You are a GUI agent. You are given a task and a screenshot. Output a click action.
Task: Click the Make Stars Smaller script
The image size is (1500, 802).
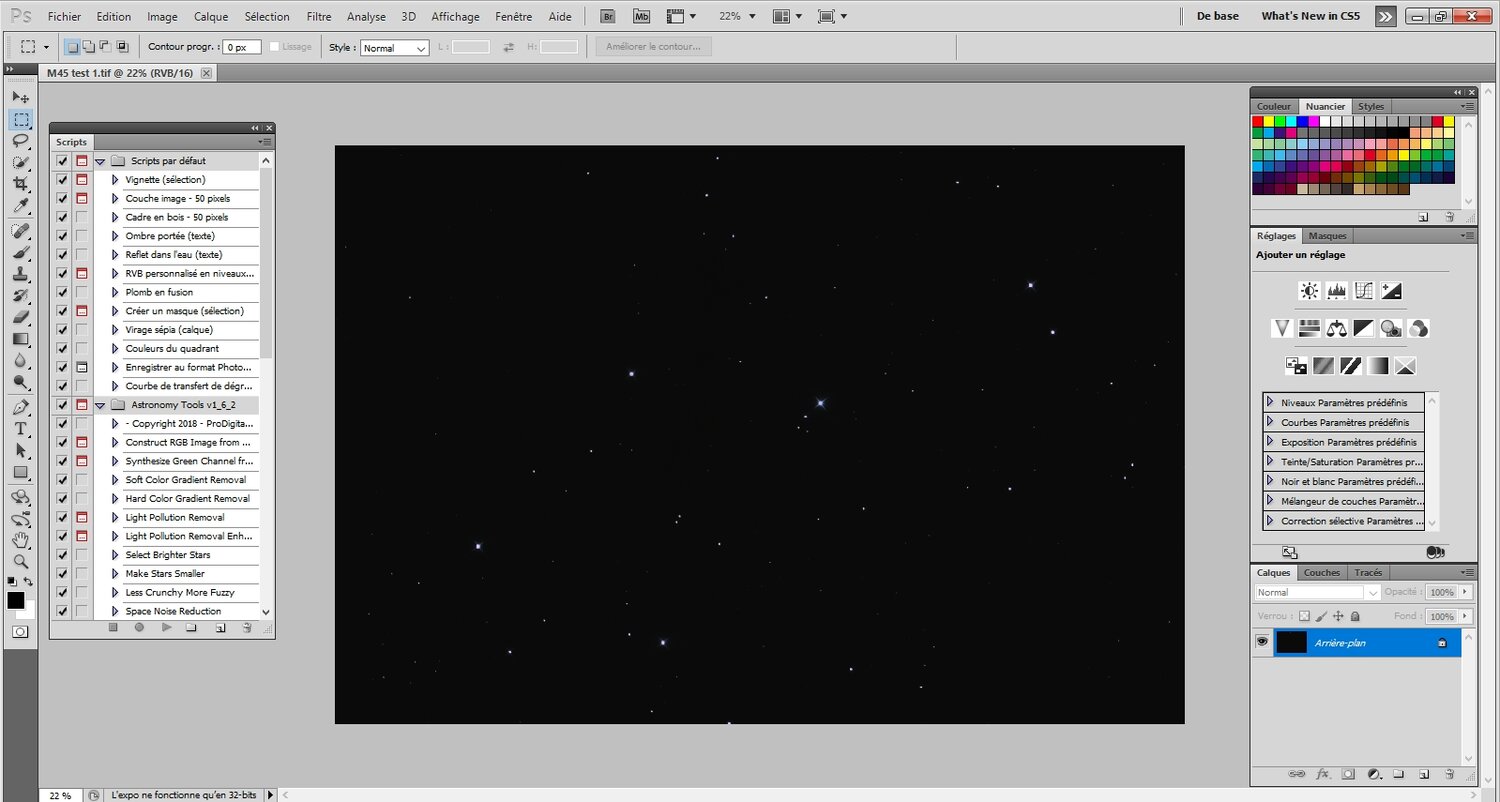165,574
